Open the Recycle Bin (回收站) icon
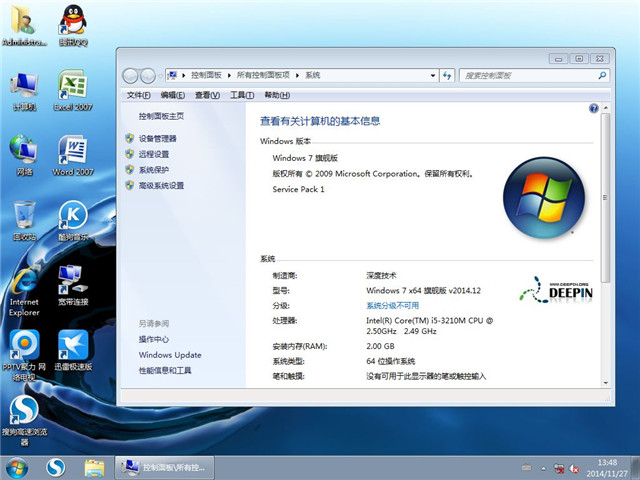The image size is (640, 480). coord(24,220)
